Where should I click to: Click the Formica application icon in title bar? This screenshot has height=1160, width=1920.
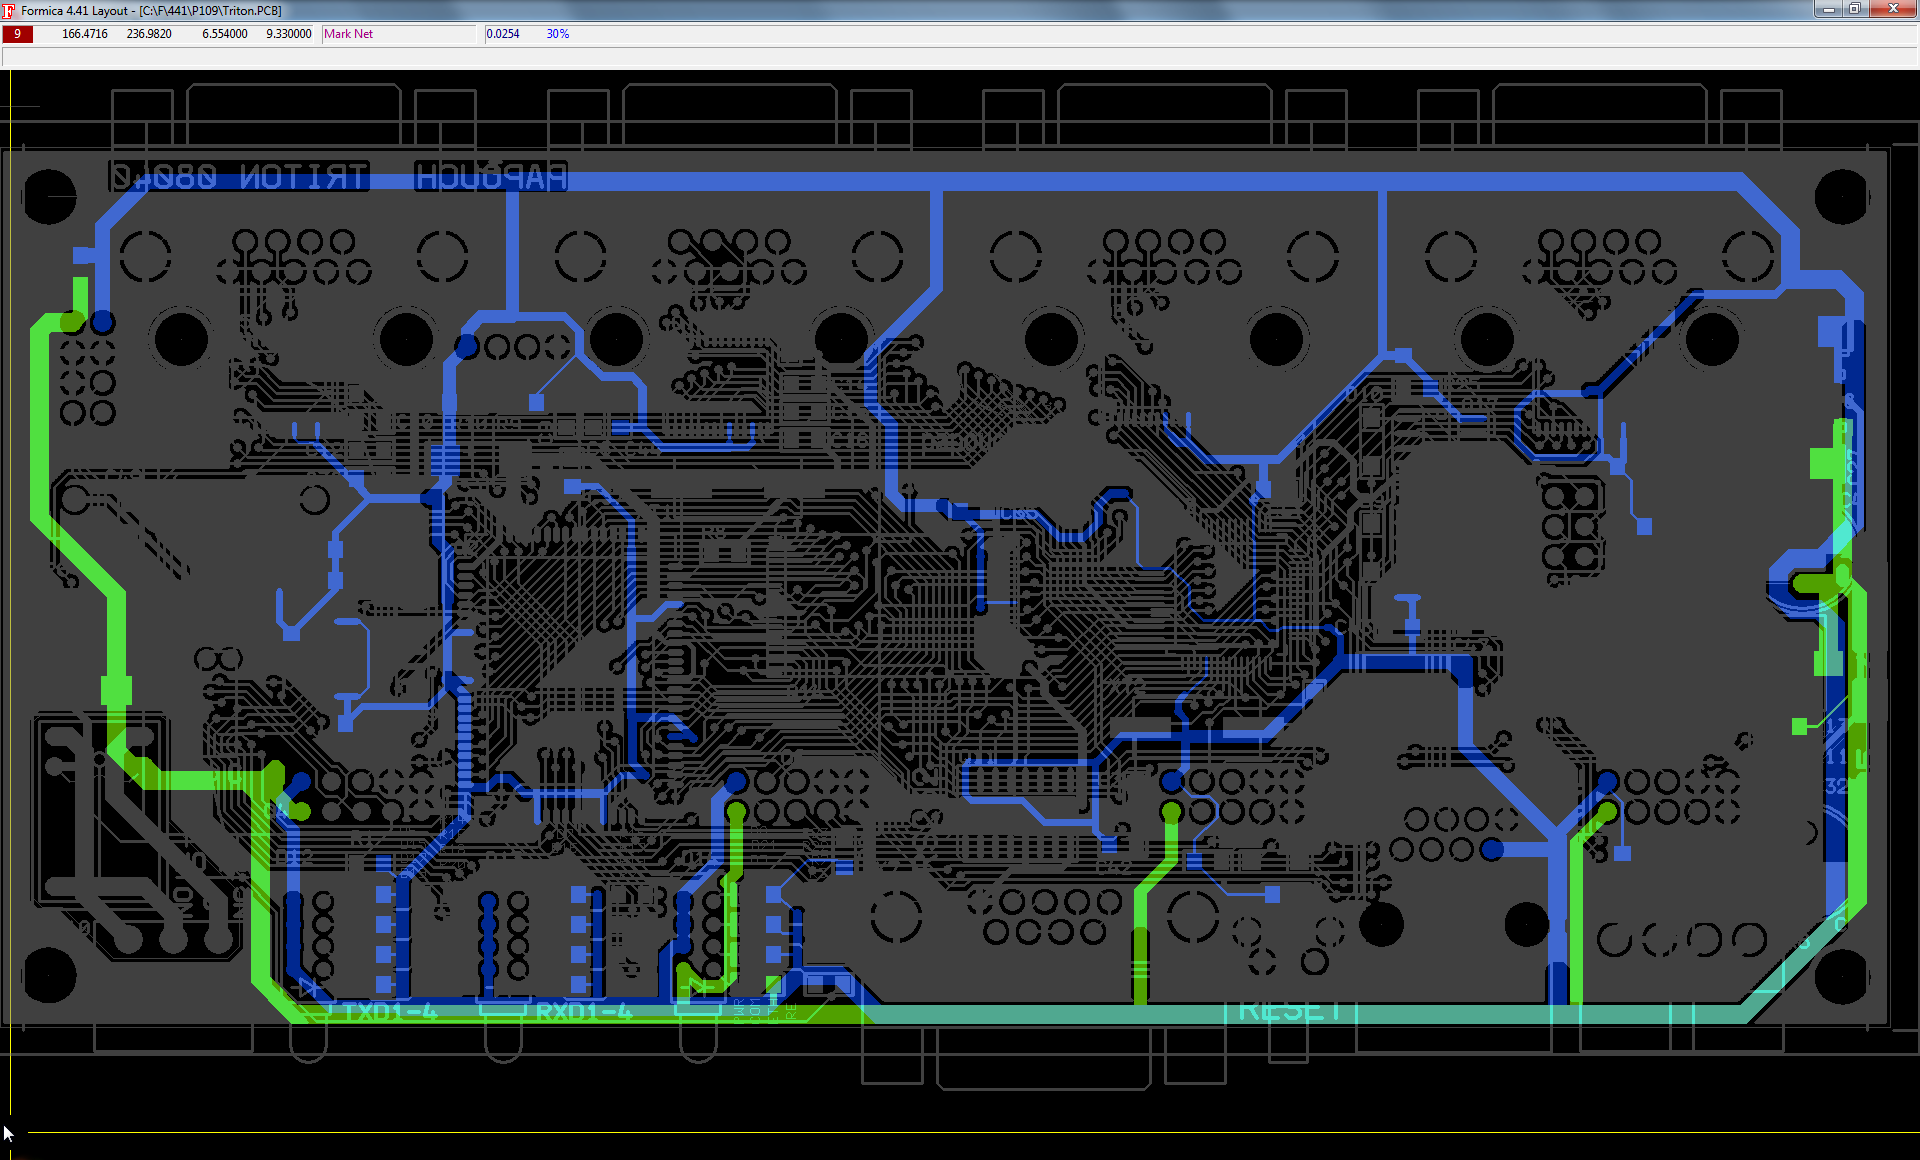coord(9,10)
